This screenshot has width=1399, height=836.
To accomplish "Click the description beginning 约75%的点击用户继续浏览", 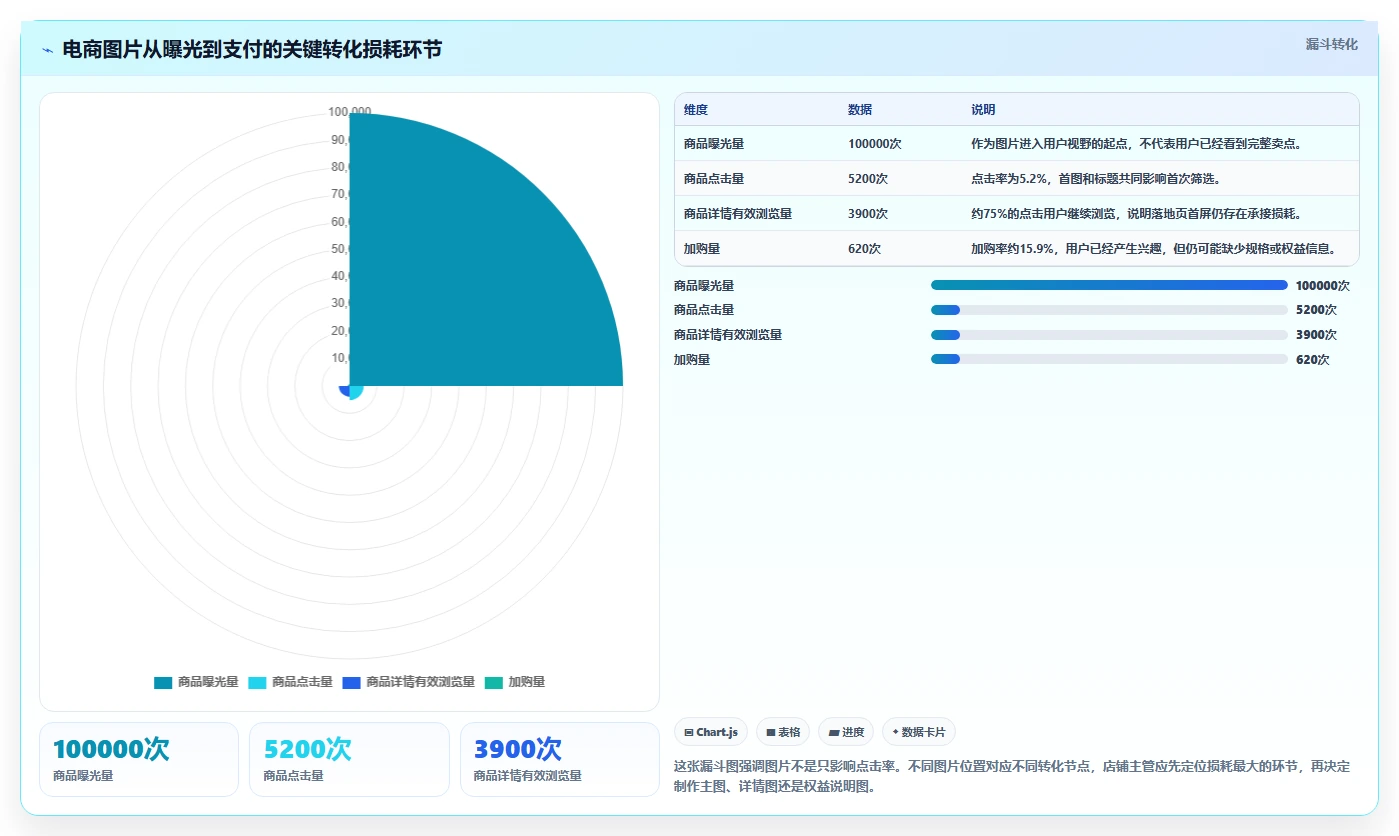I will pyautogui.click(x=1136, y=214).
